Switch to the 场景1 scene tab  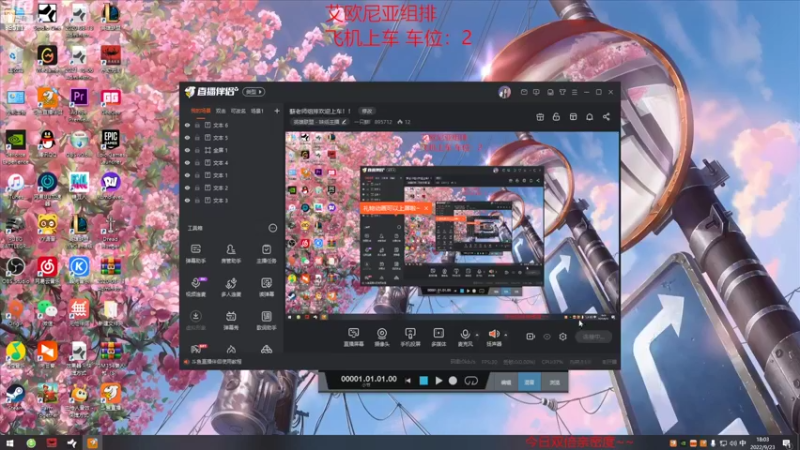(257, 111)
